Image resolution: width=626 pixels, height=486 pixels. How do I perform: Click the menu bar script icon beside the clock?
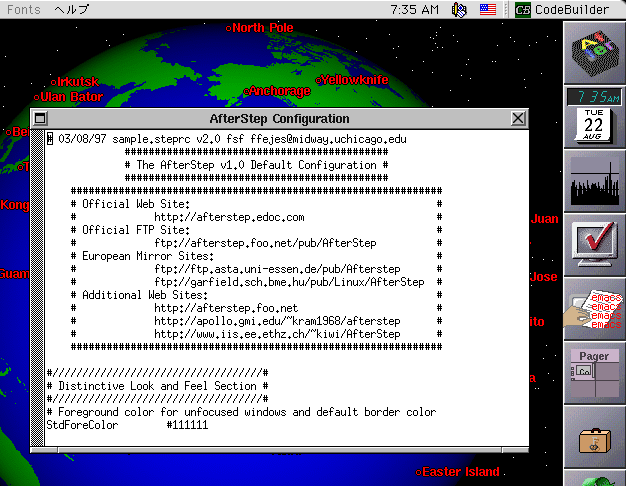(x=459, y=9)
